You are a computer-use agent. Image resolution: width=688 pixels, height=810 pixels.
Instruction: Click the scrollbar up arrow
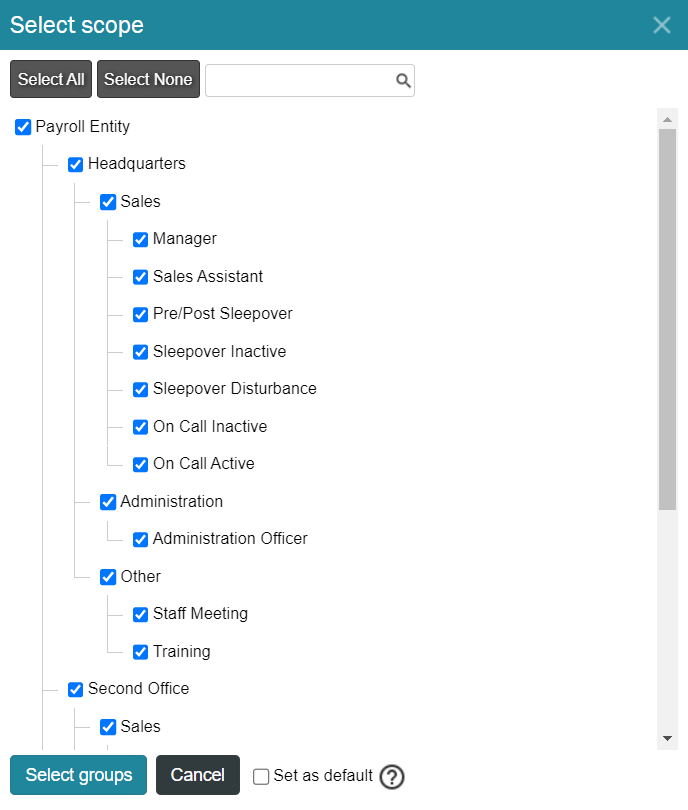point(667,119)
